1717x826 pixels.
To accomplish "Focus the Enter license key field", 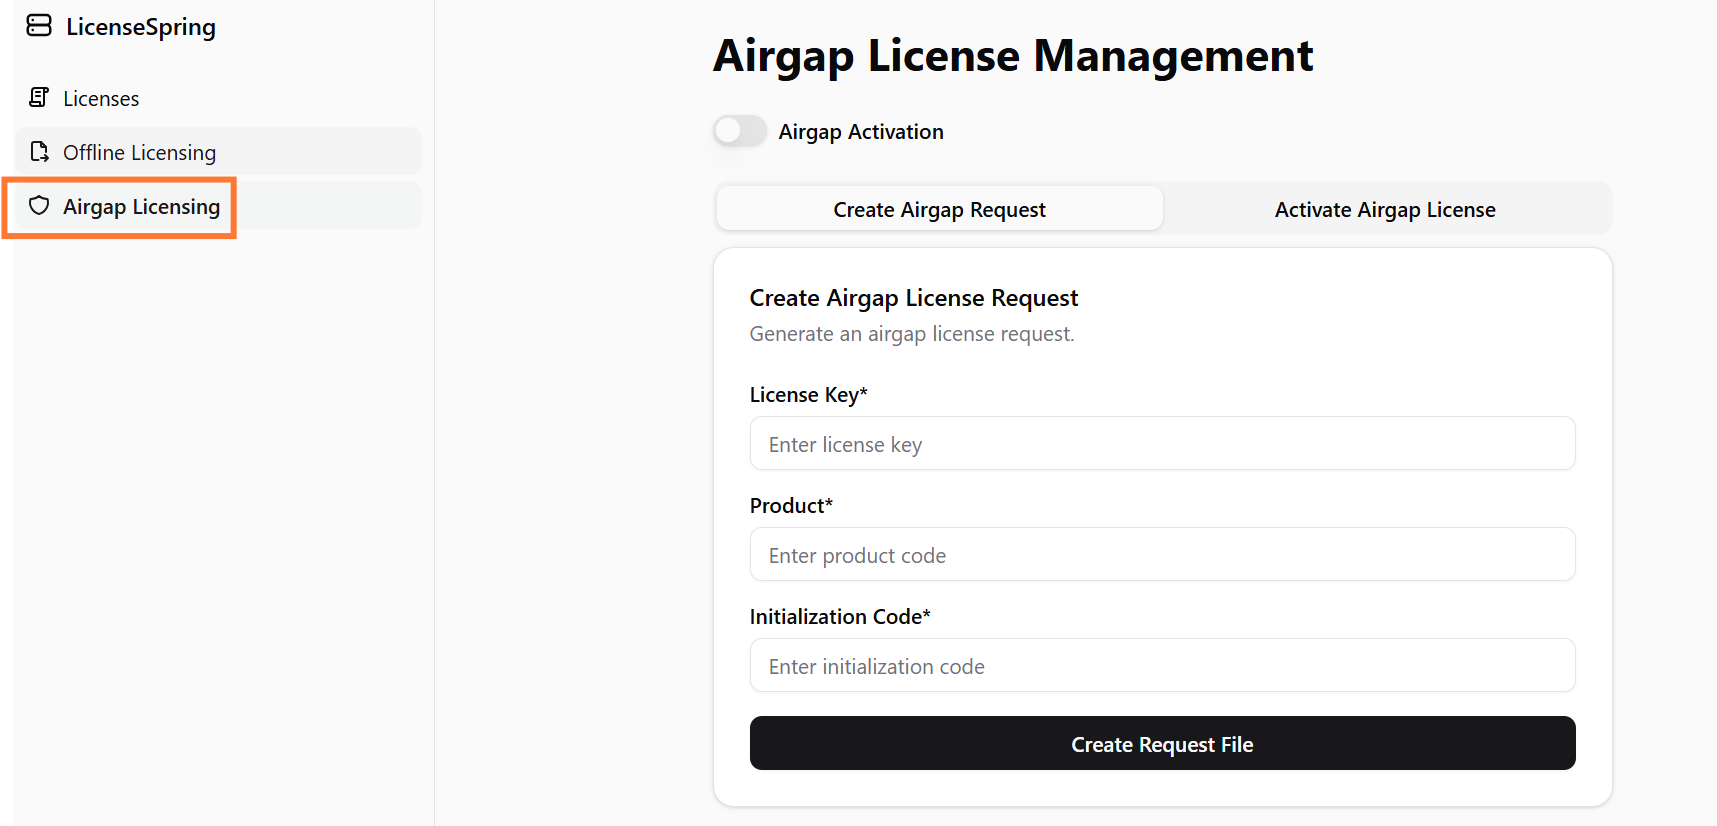I will point(1162,444).
